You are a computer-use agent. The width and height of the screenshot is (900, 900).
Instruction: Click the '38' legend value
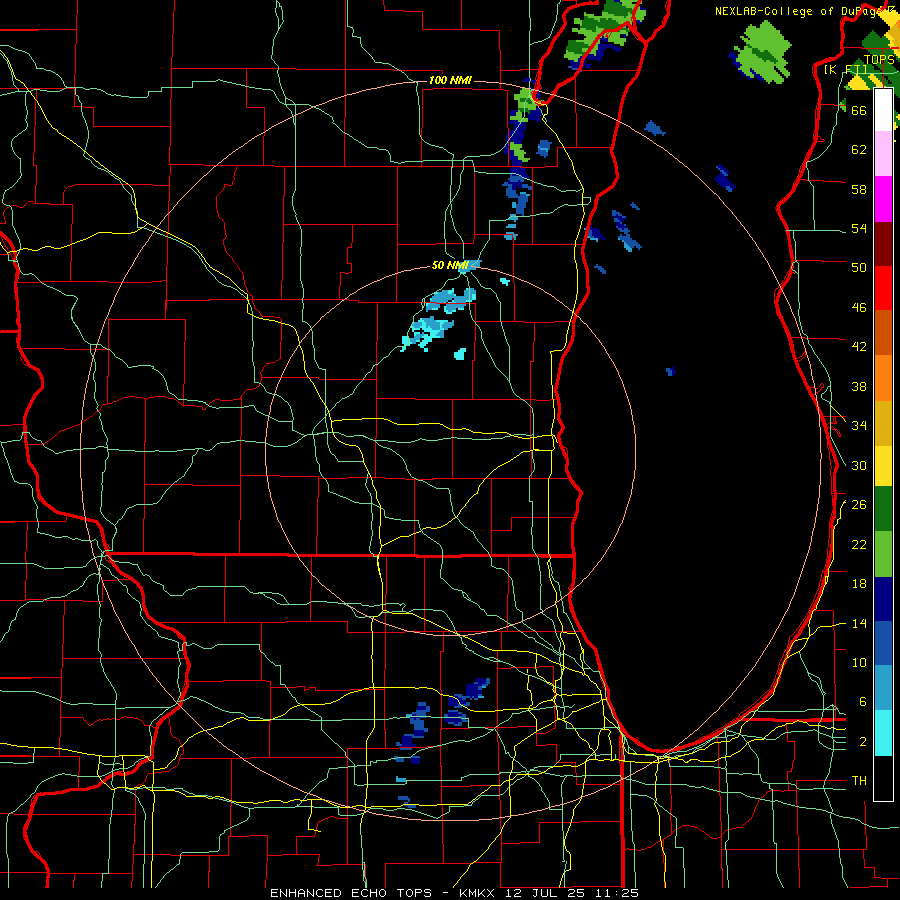(x=859, y=386)
